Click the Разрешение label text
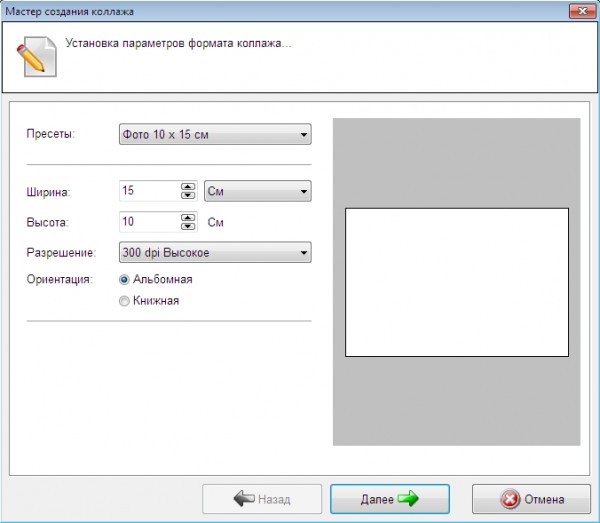Image resolution: width=600 pixels, height=523 pixels. [x=61, y=253]
